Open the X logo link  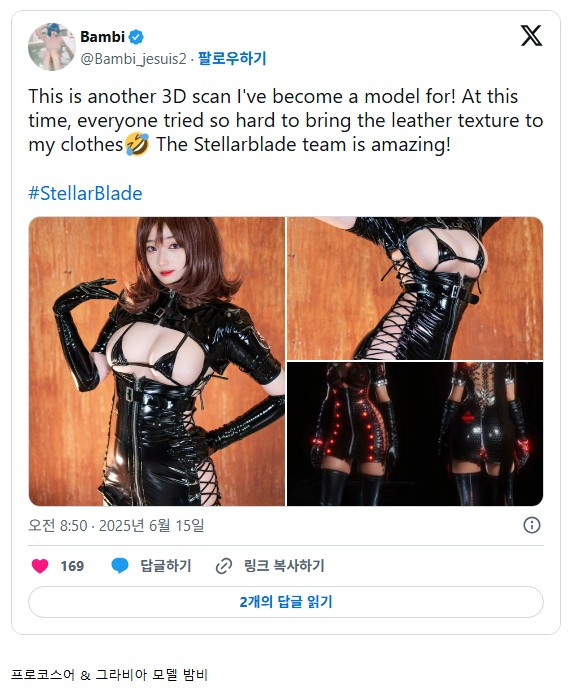click(531, 36)
